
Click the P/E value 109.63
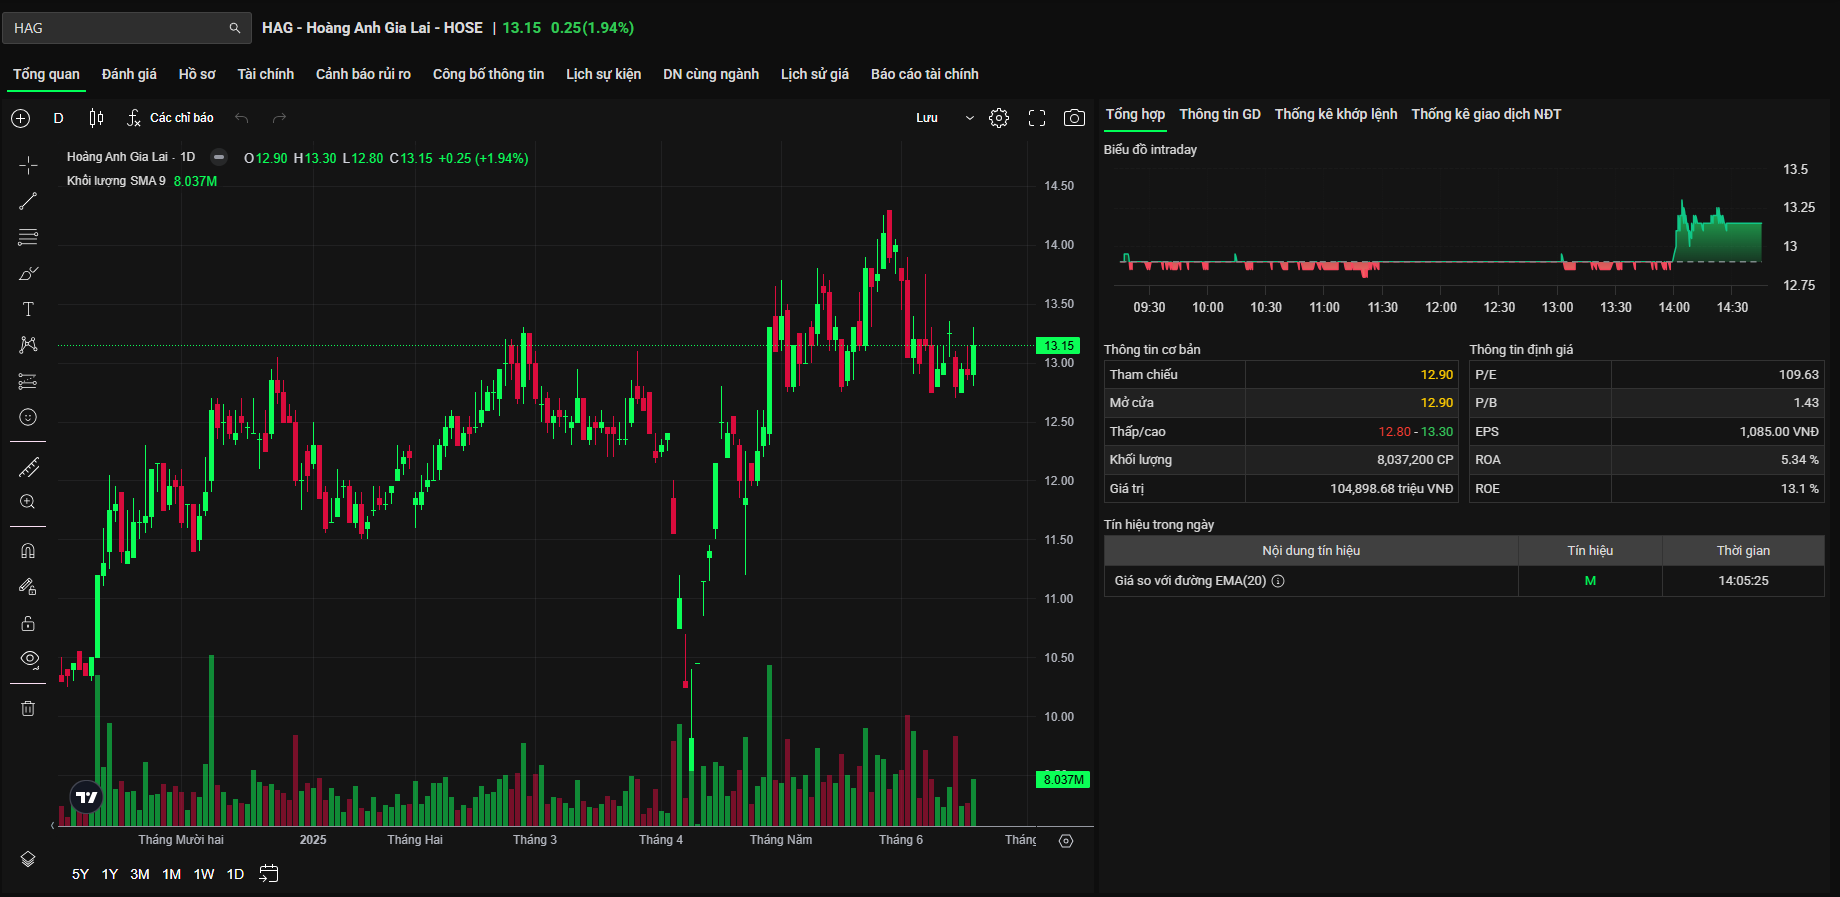tap(1798, 375)
